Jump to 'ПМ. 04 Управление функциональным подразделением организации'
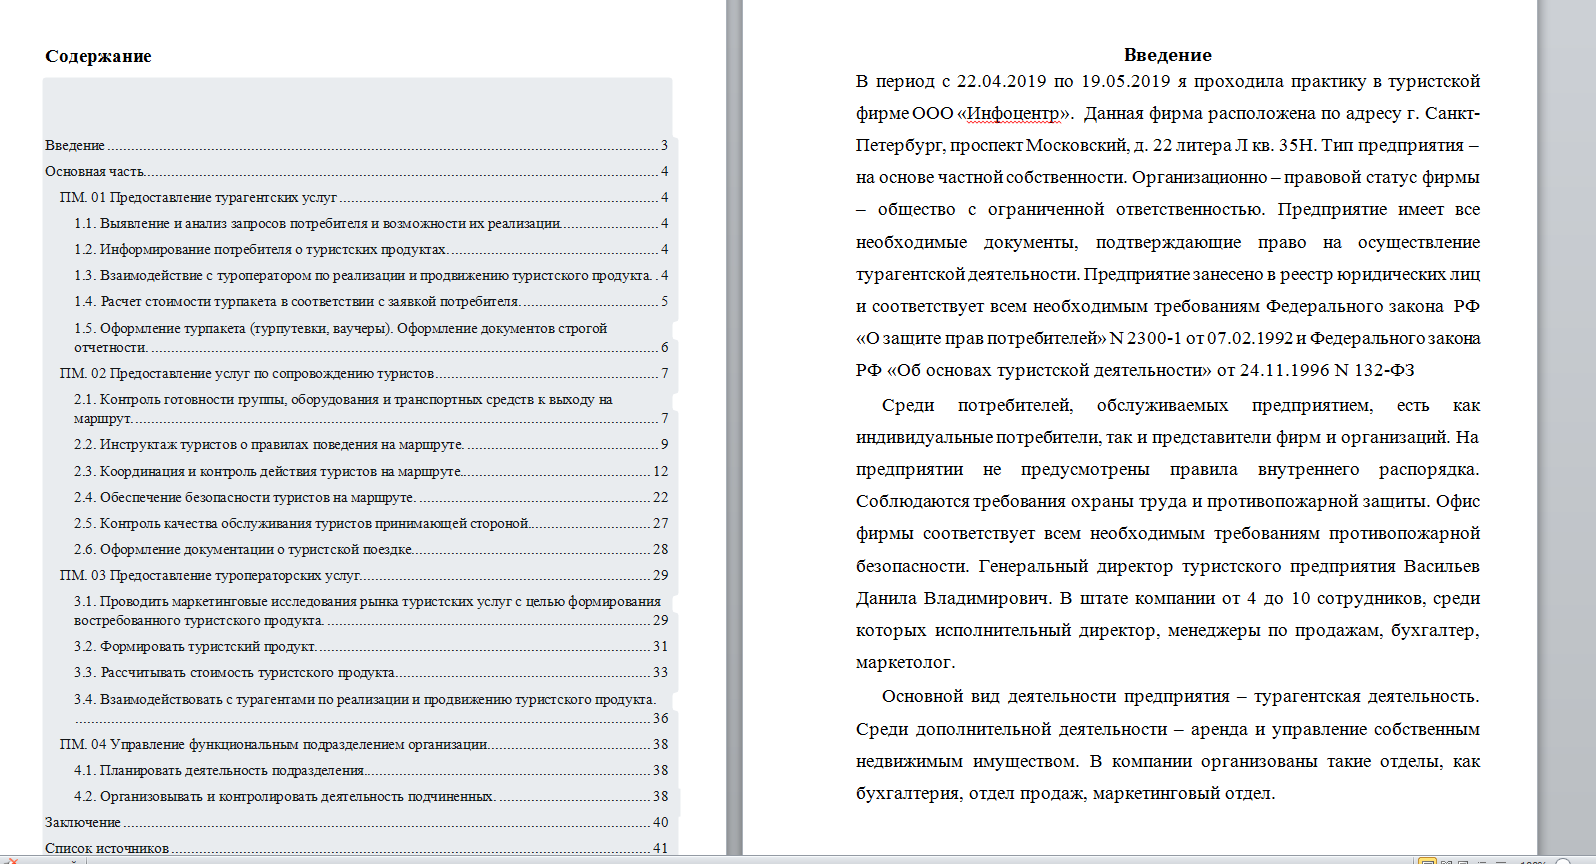 [x=364, y=745]
